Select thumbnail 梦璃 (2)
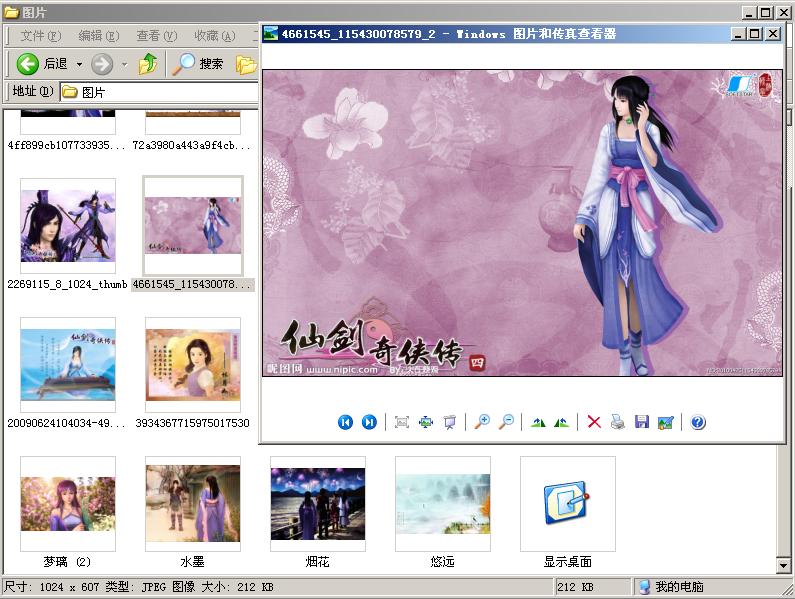The width and height of the screenshot is (795, 599). pyautogui.click(x=68, y=504)
